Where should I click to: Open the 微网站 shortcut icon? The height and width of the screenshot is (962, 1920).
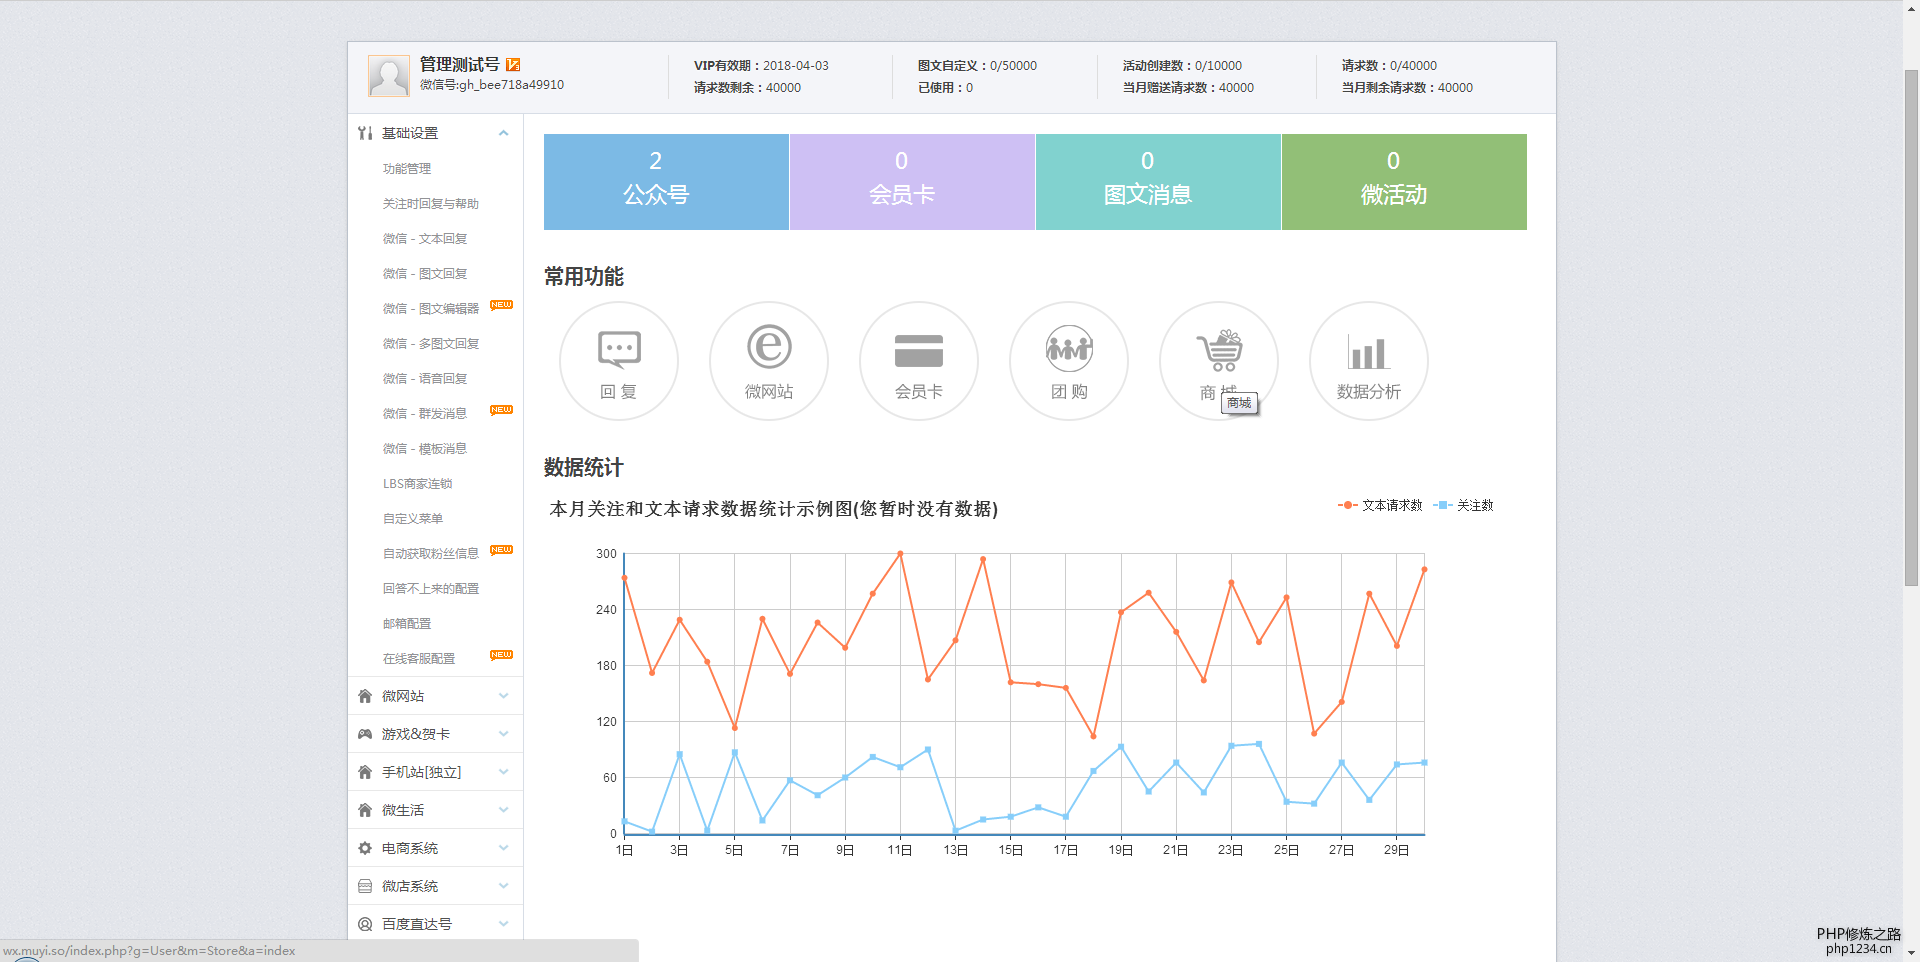[x=769, y=361]
